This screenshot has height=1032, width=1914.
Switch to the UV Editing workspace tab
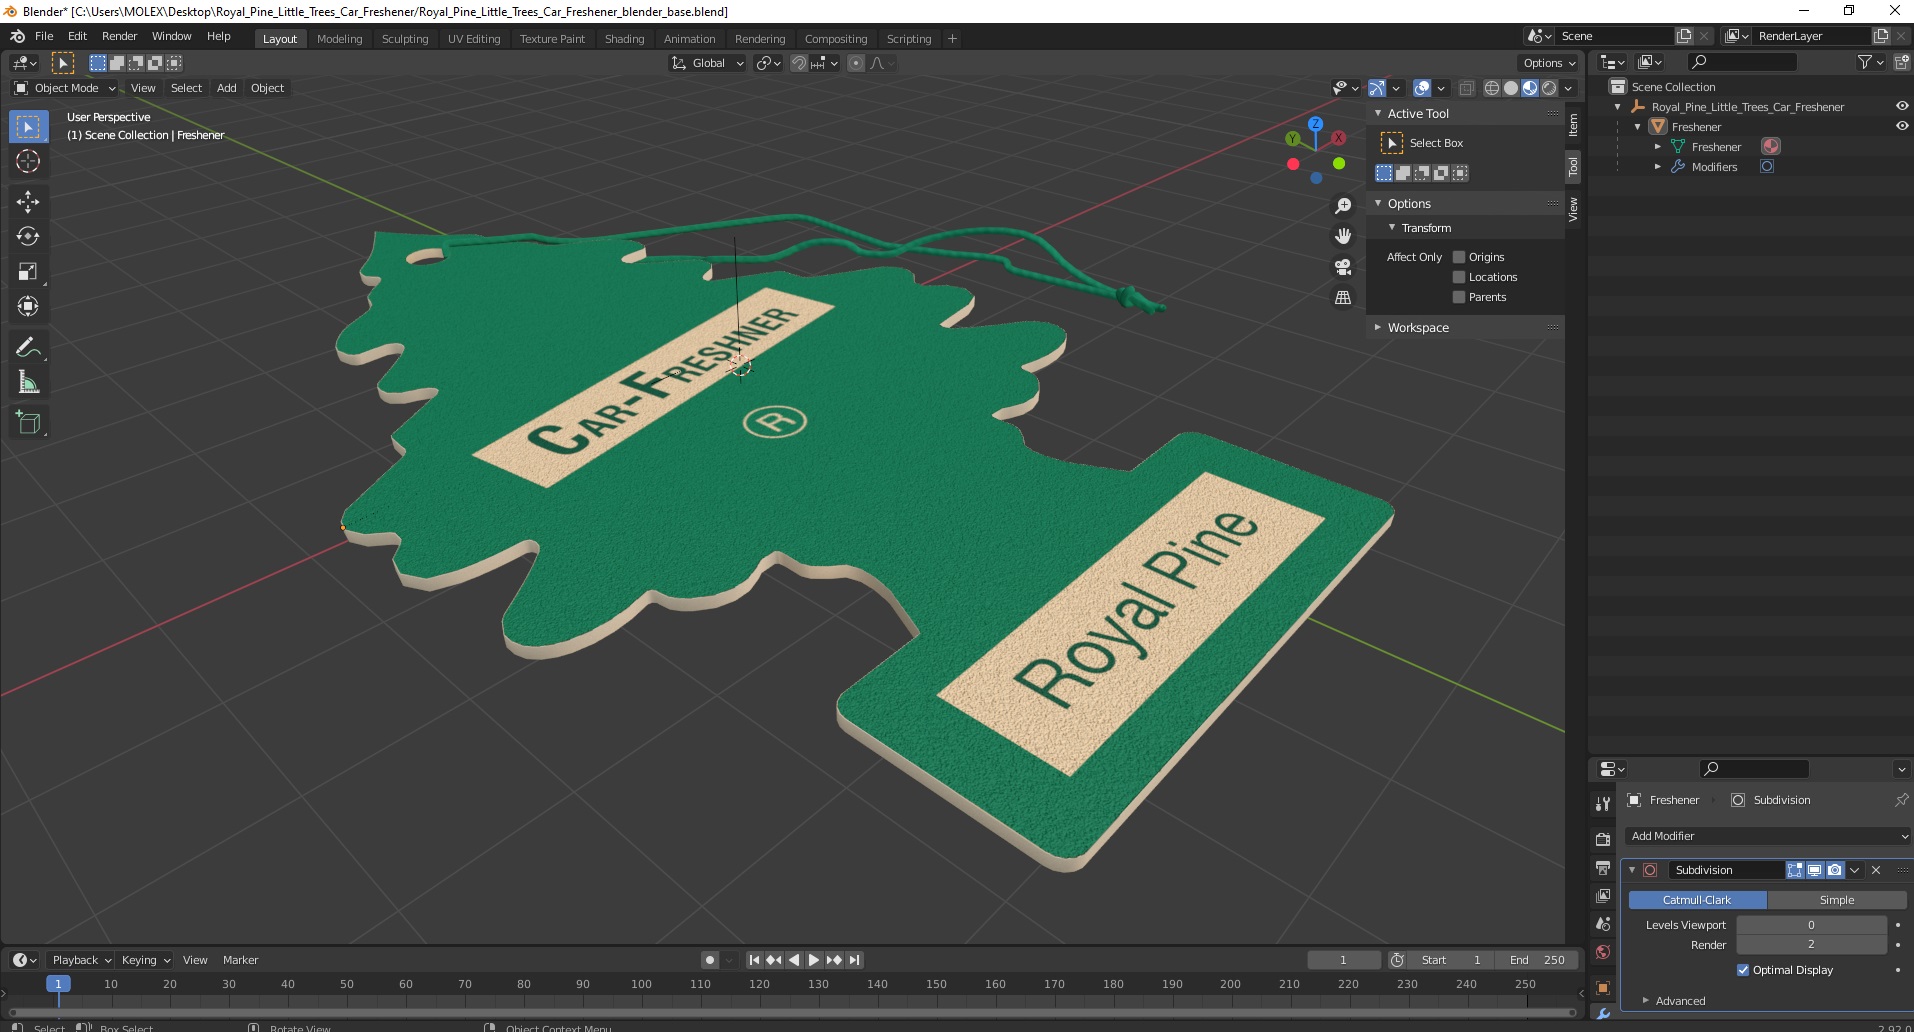[x=474, y=39]
